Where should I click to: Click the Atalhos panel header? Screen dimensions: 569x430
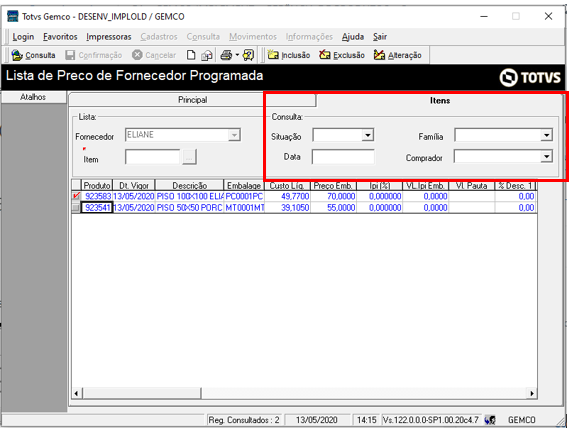[33, 97]
